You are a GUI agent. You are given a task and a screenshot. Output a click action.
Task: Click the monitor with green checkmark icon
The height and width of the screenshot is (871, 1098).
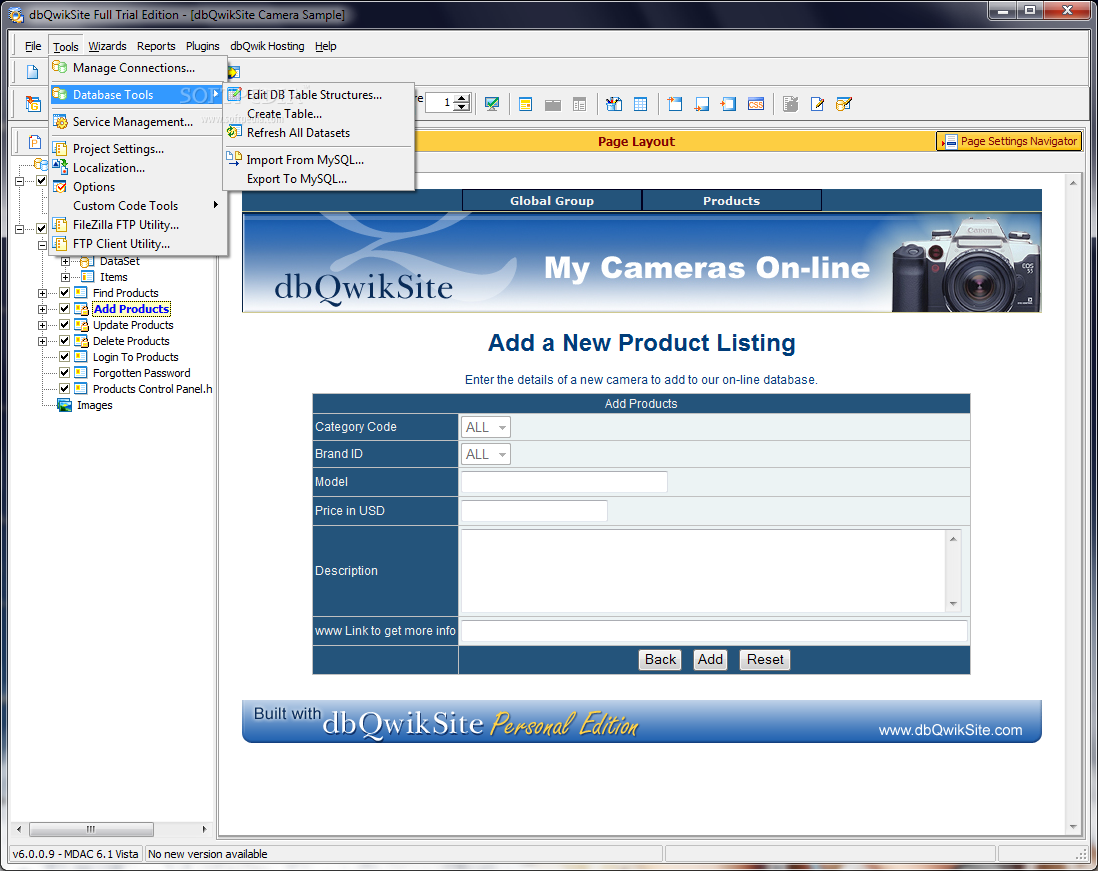[492, 104]
